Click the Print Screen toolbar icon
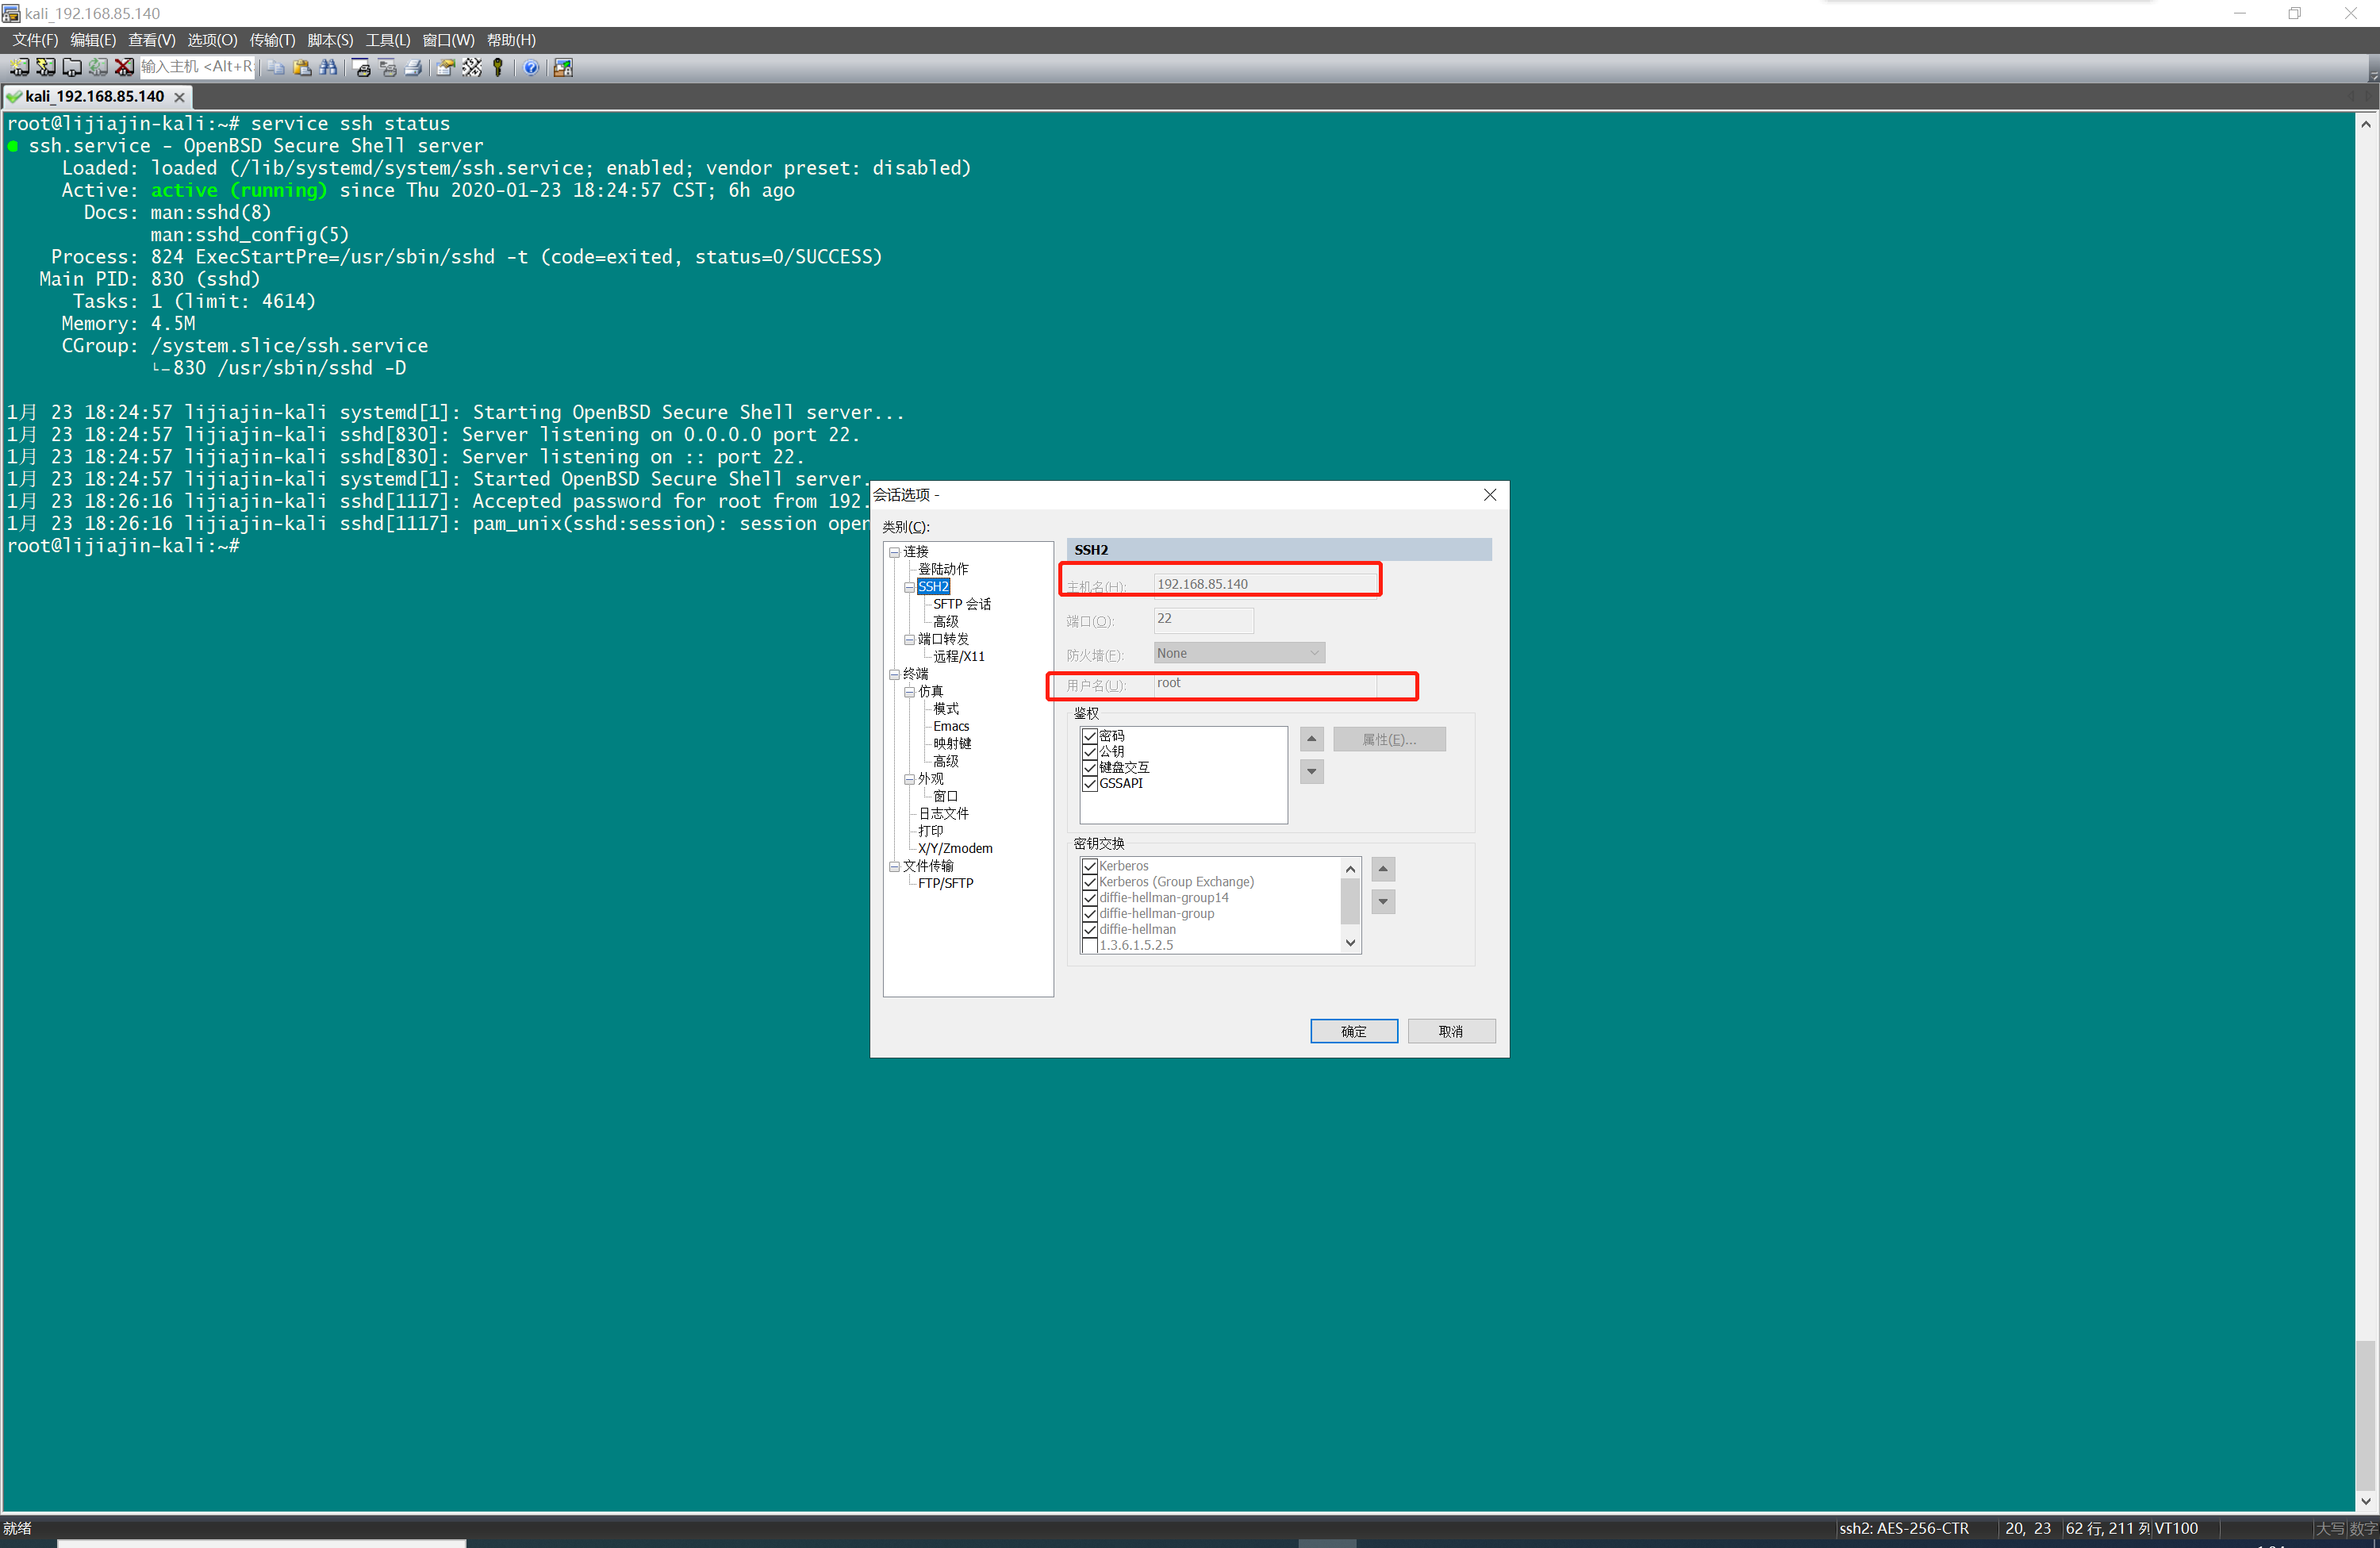2380x1548 pixels. pyautogui.click(x=362, y=67)
